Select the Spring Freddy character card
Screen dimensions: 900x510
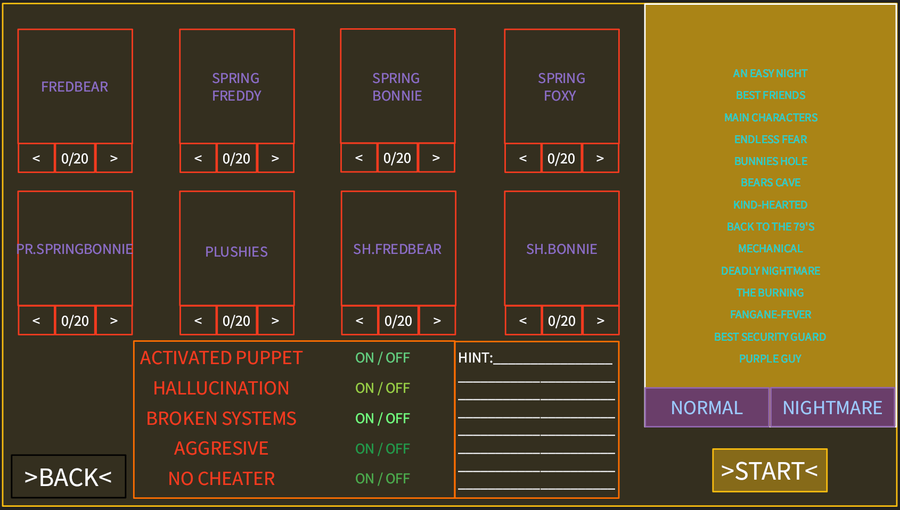237,86
